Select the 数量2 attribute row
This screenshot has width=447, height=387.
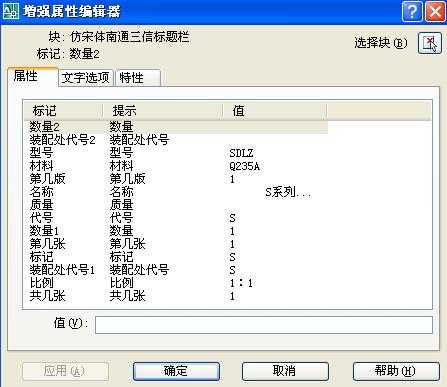tap(176, 127)
